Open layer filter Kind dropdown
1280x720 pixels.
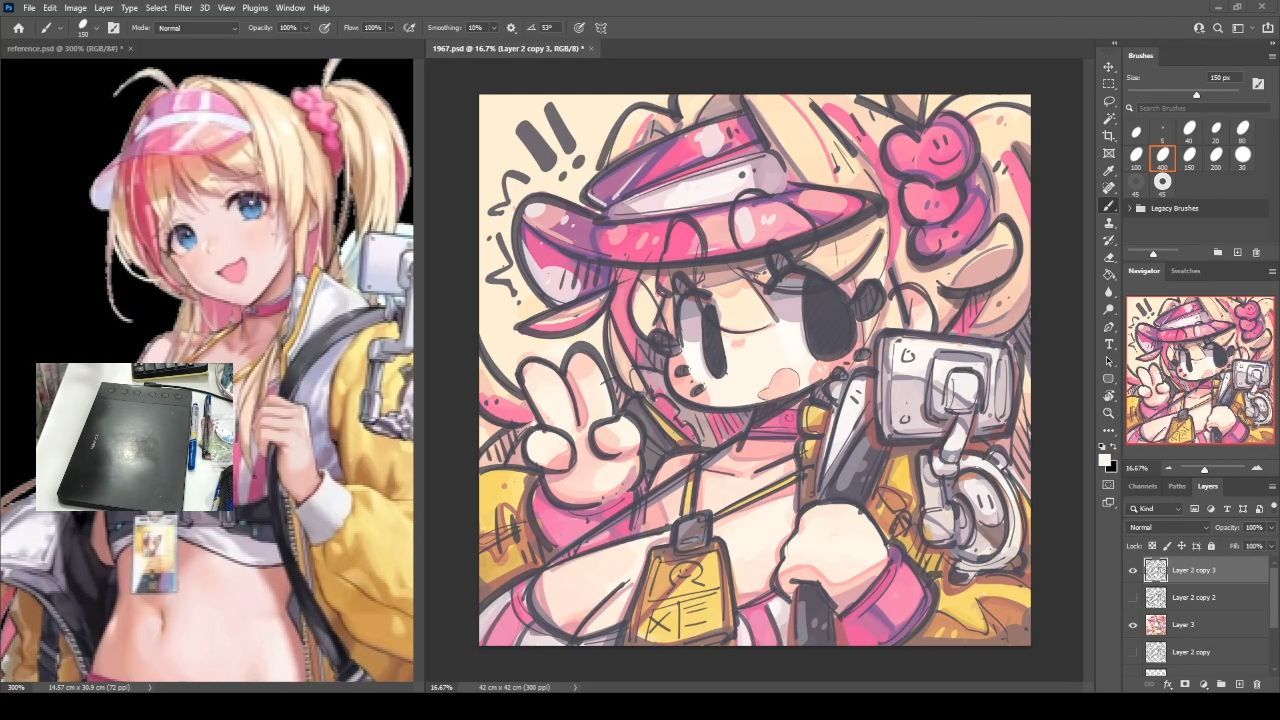[1155, 509]
